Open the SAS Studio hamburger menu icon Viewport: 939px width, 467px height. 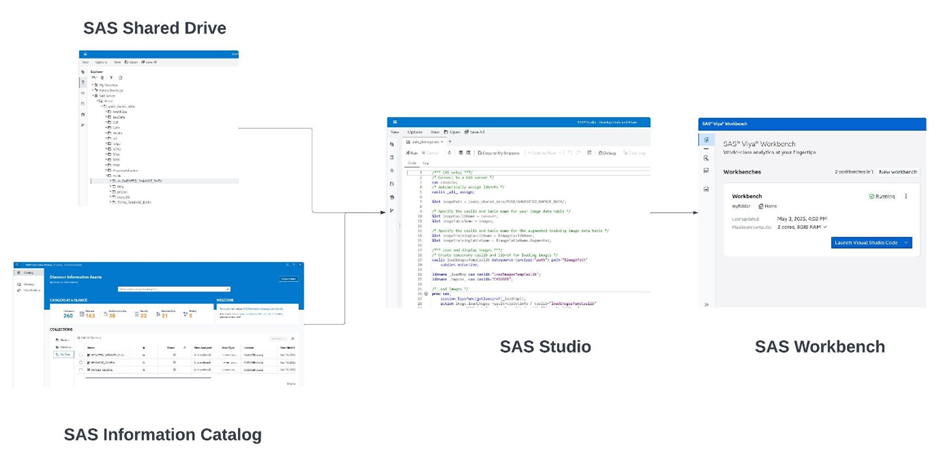coord(395,122)
